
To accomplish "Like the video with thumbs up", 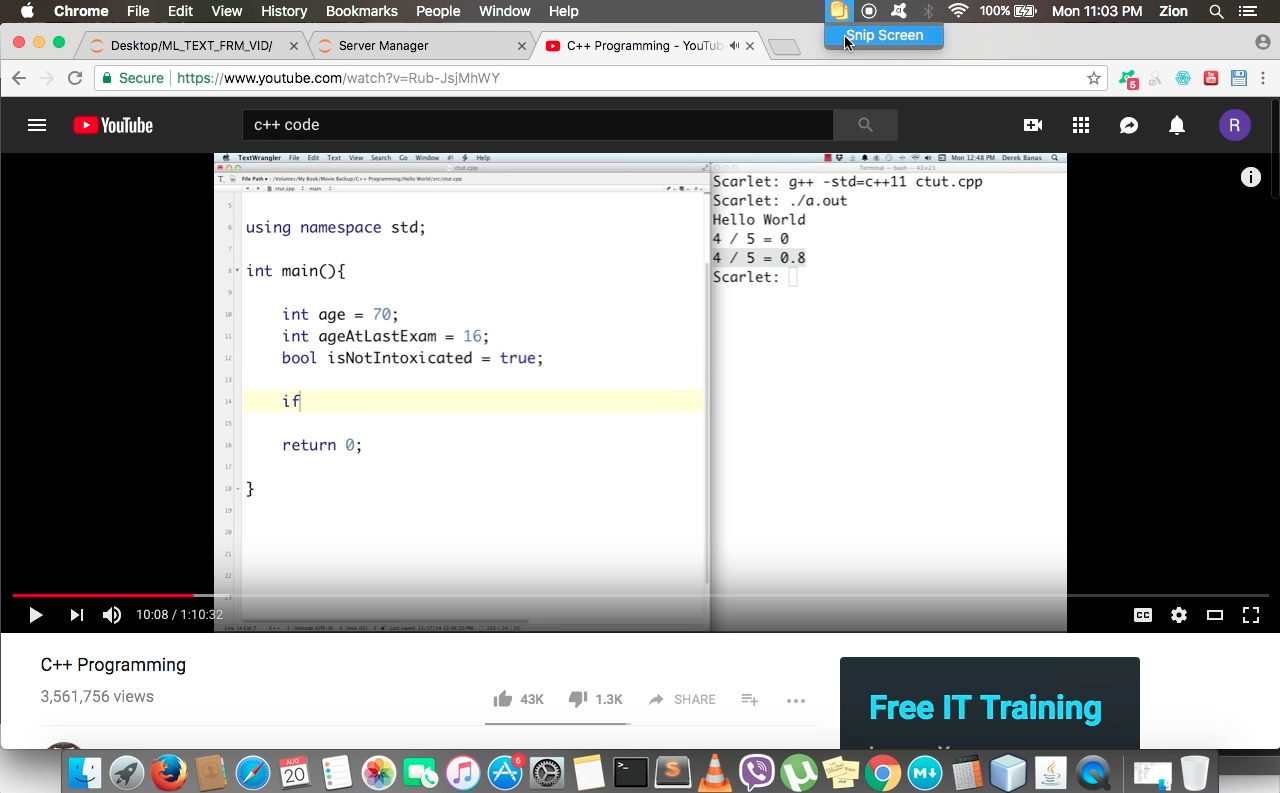I will click(x=504, y=699).
